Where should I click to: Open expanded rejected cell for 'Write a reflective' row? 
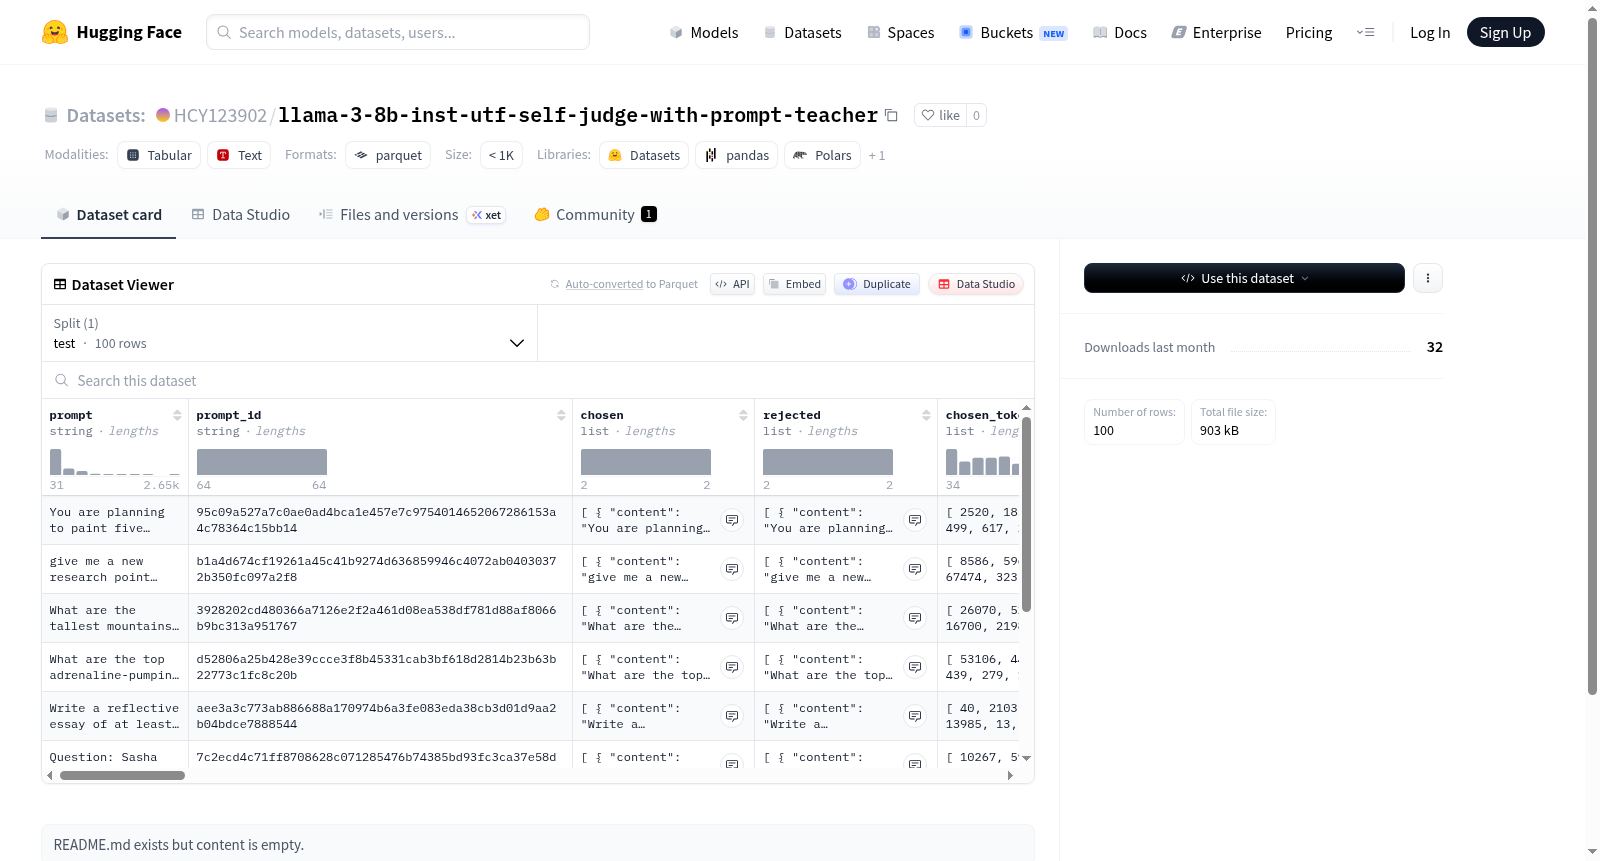click(915, 716)
